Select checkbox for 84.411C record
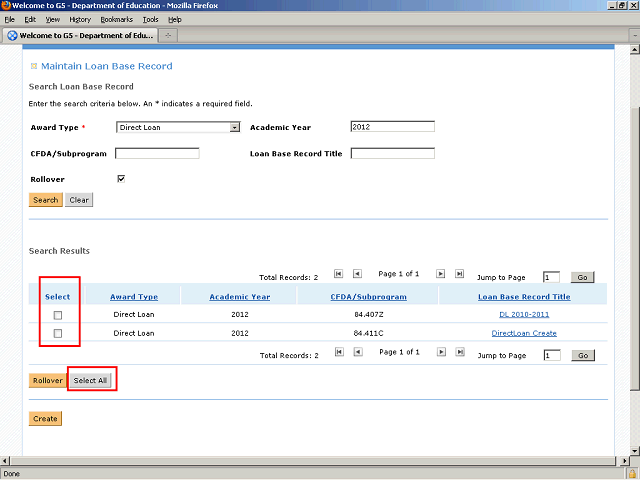Image resolution: width=640 pixels, height=480 pixels. [x=58, y=333]
